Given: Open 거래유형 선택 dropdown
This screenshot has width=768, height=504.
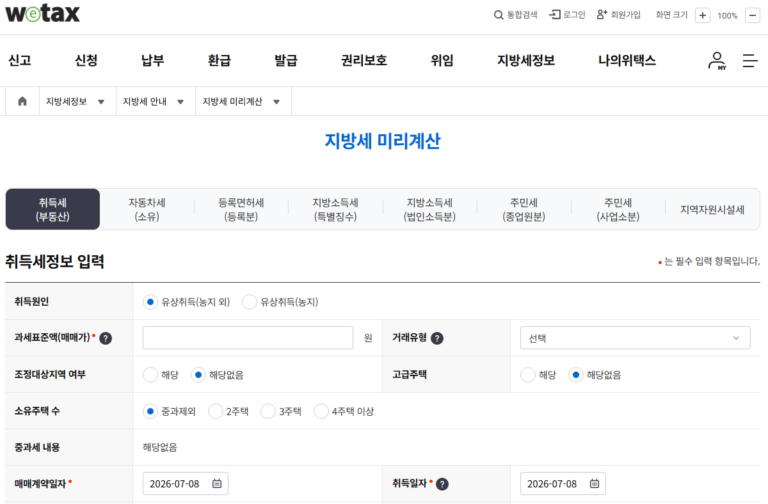Looking at the screenshot, I should tap(635, 338).
